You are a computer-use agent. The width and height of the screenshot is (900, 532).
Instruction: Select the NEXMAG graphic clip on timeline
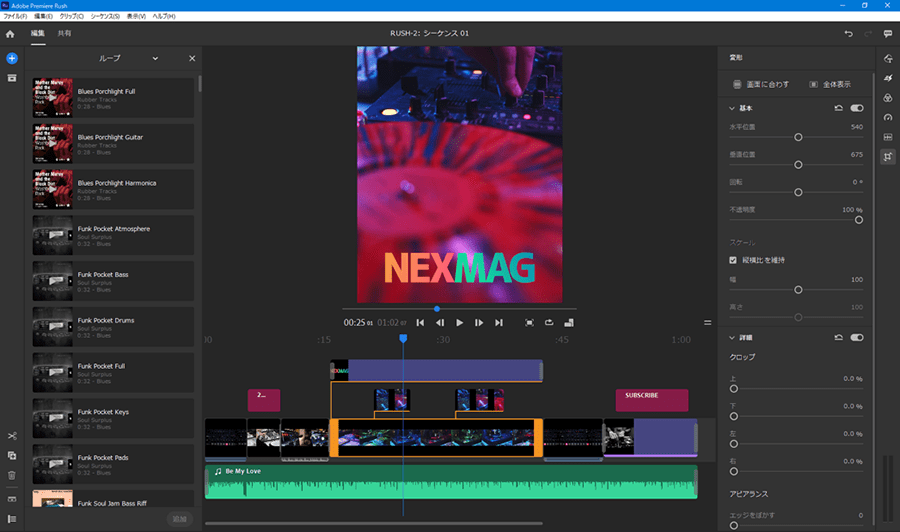(x=437, y=371)
